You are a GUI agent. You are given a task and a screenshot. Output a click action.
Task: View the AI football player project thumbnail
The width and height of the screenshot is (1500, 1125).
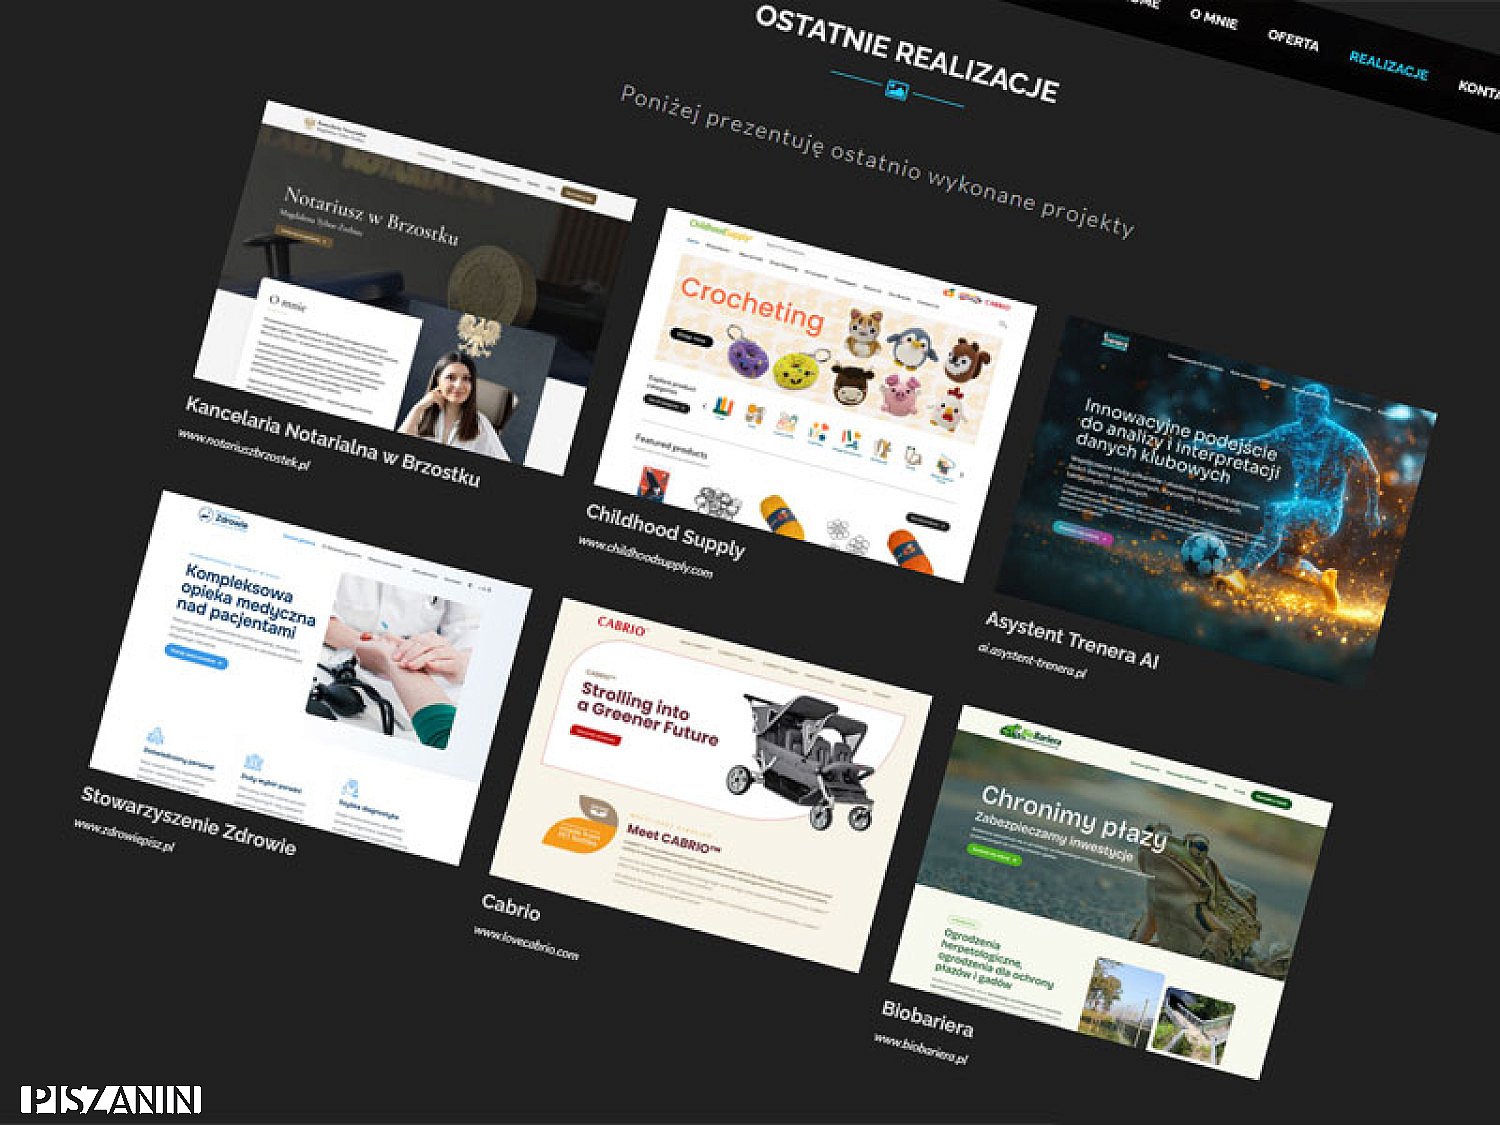coord(1215,500)
